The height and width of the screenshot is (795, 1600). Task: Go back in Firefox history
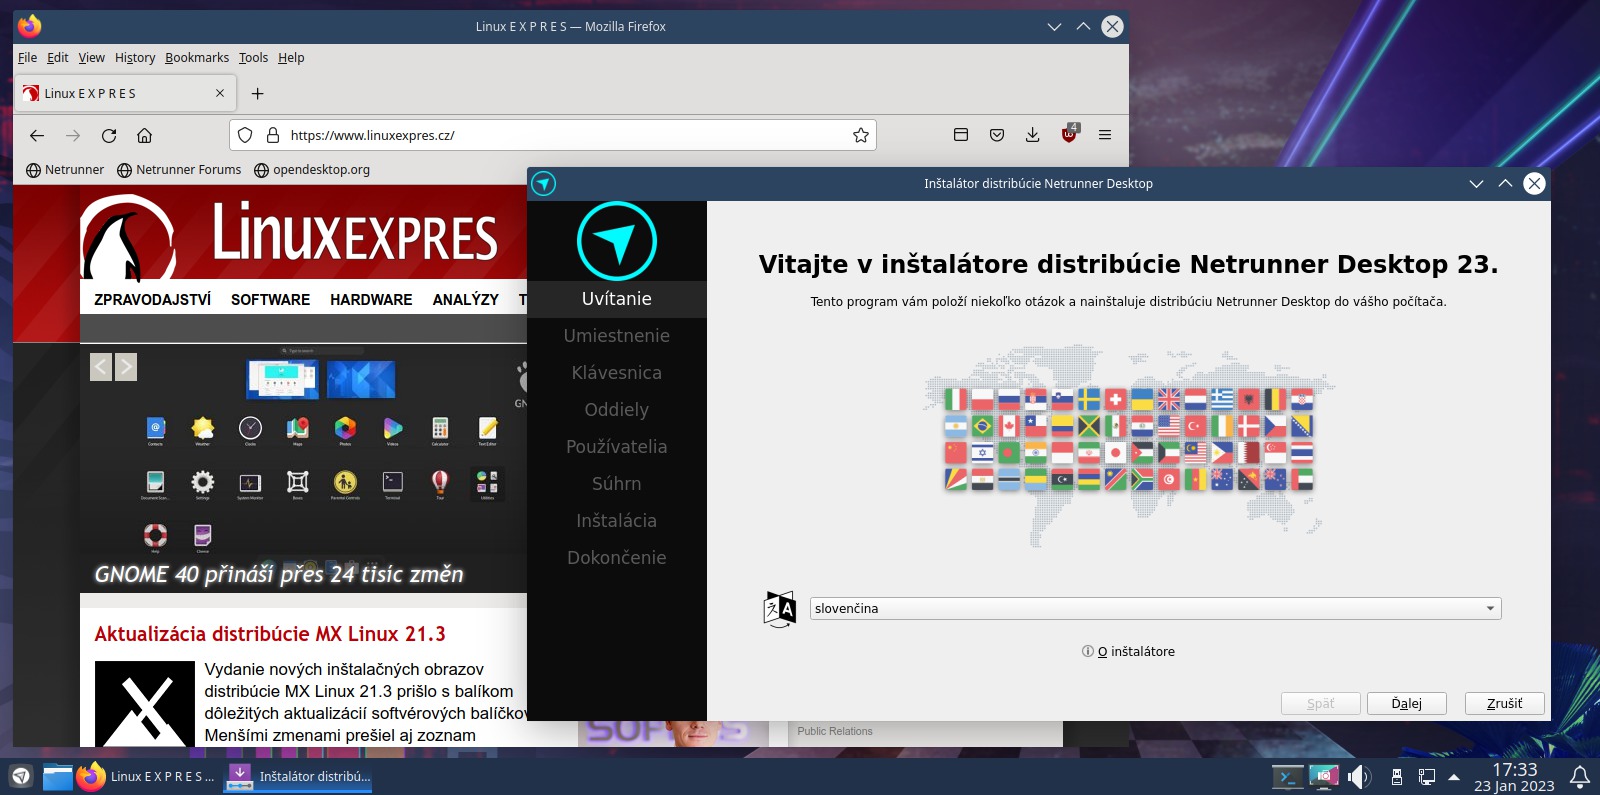tap(37, 135)
